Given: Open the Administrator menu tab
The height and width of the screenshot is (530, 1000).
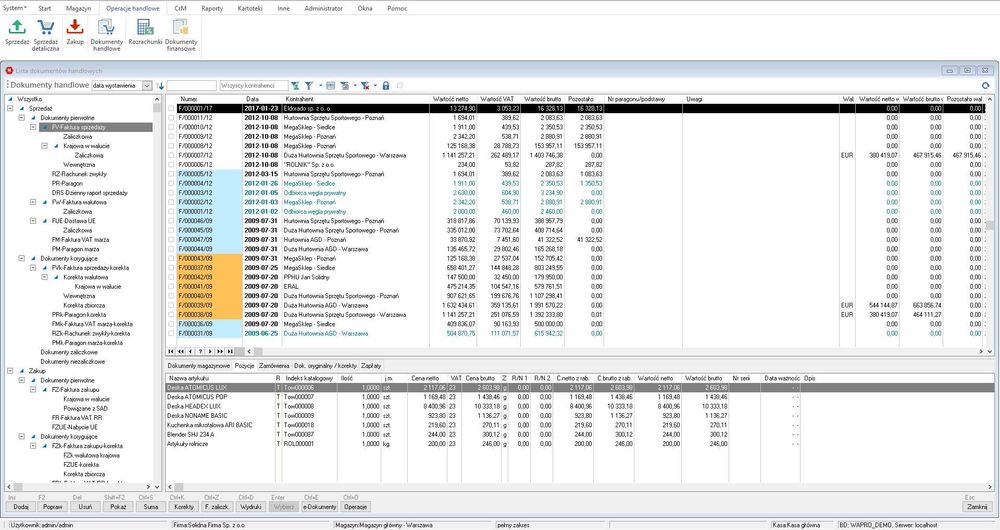Looking at the screenshot, I should pyautogui.click(x=323, y=8).
